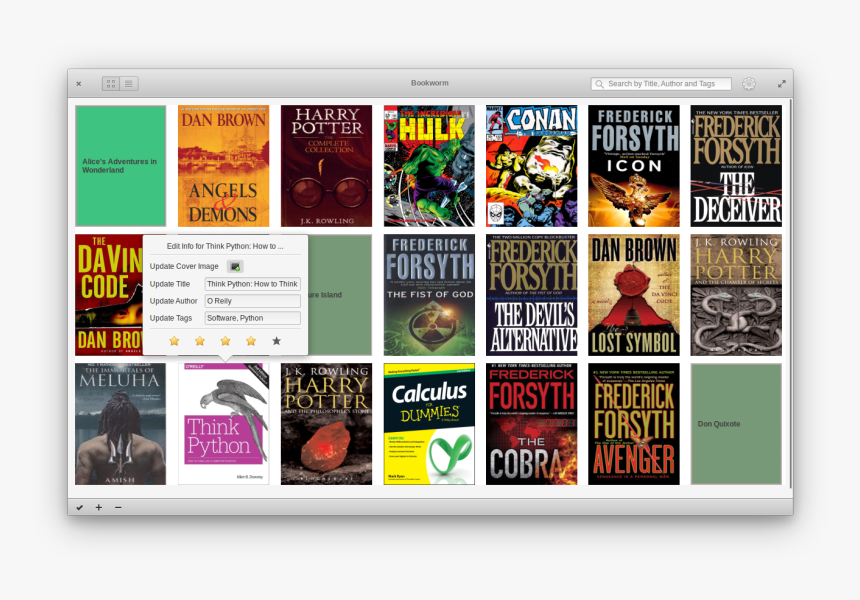This screenshot has height=600, width=860.
Task: Open The Devil's Alternative book
Action: tap(531, 295)
